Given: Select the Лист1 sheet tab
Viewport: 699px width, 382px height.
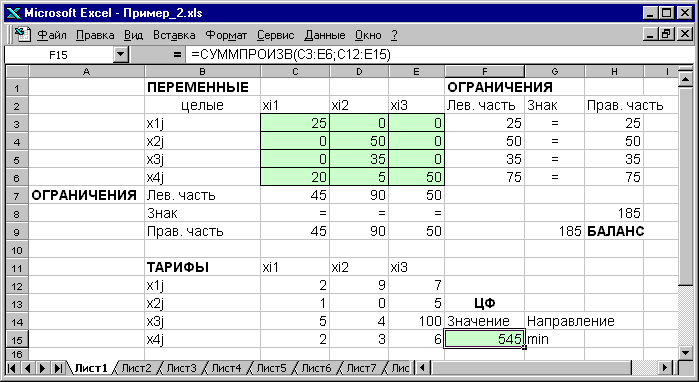Looking at the screenshot, I should click(91, 368).
